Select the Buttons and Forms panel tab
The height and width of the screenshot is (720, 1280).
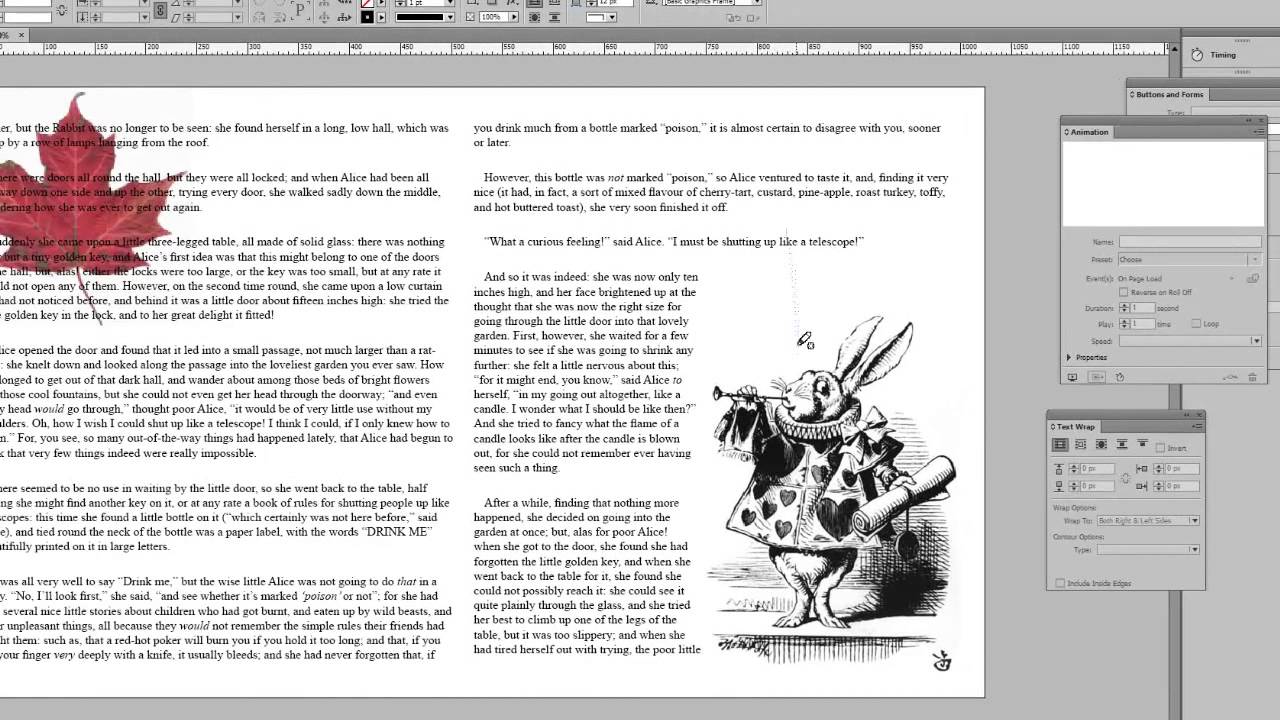(1170, 95)
